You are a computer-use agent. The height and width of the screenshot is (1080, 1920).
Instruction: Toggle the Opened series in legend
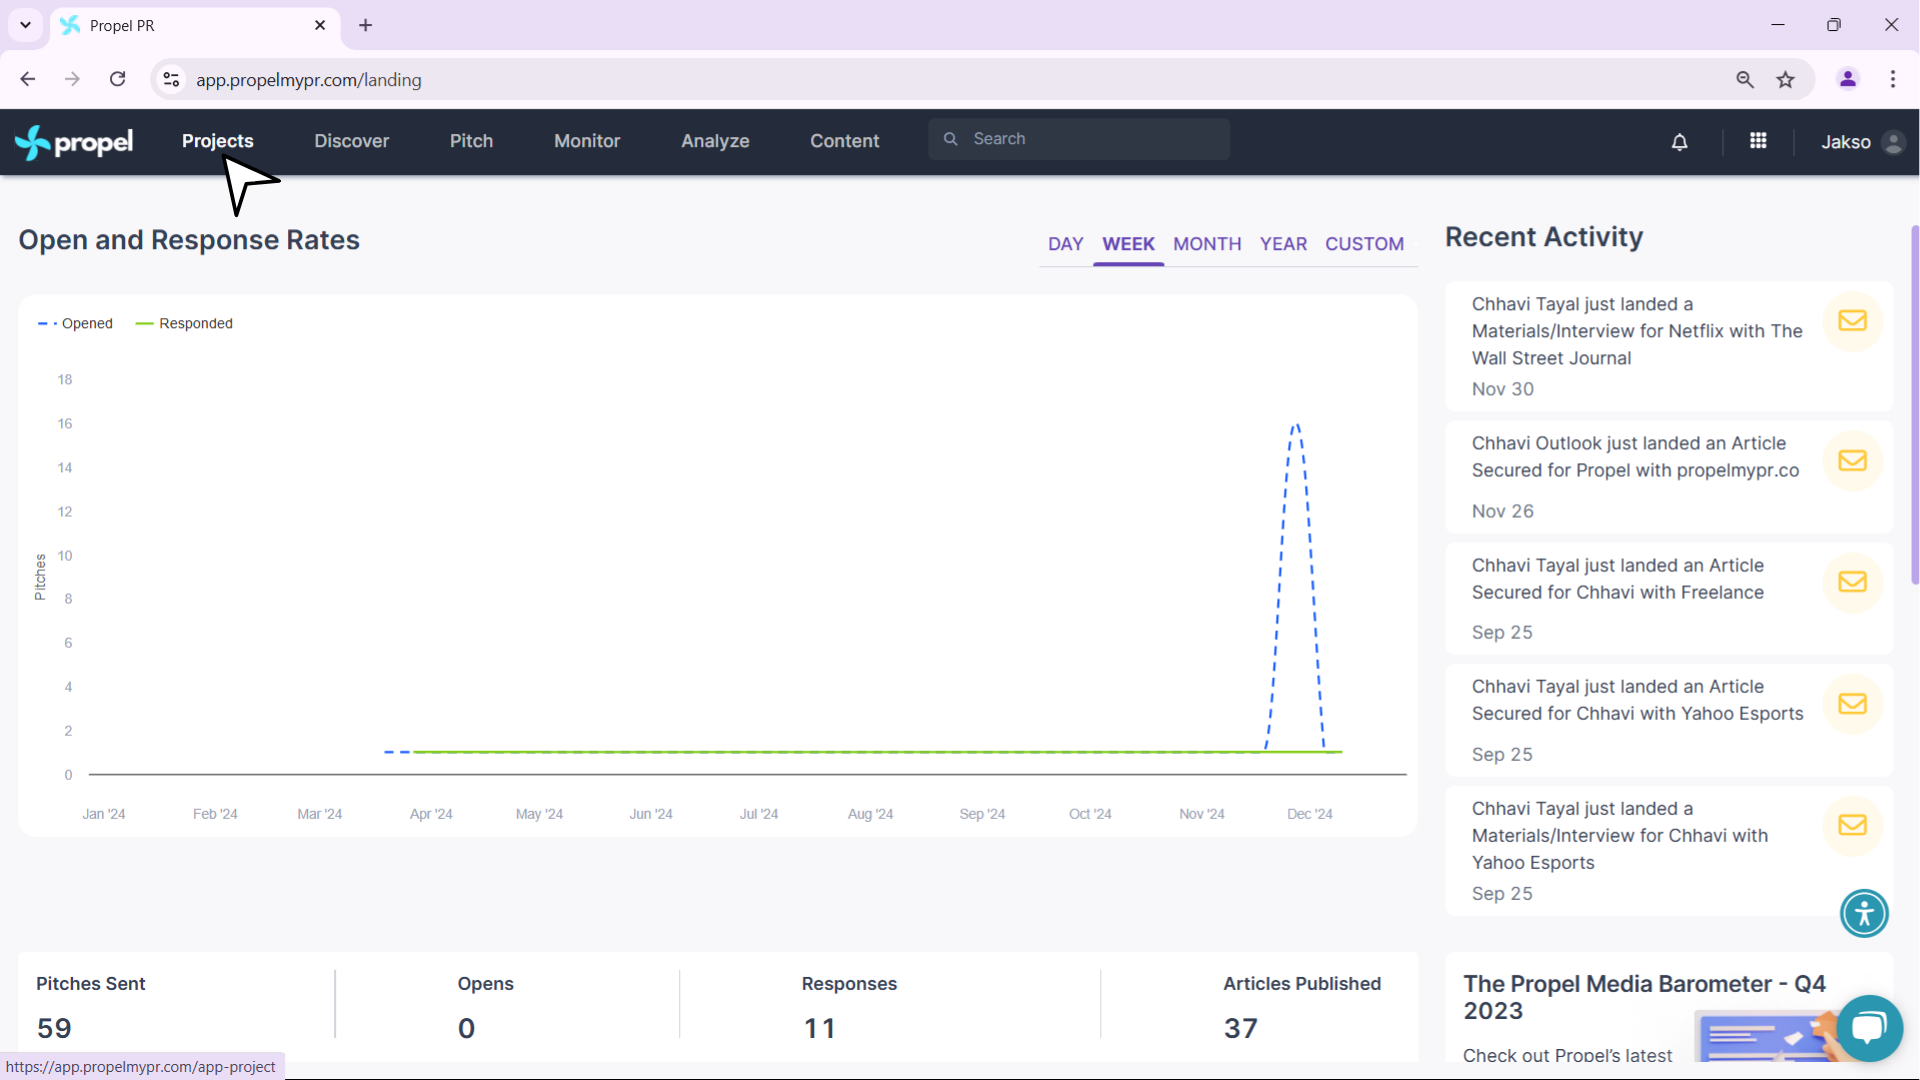click(75, 324)
